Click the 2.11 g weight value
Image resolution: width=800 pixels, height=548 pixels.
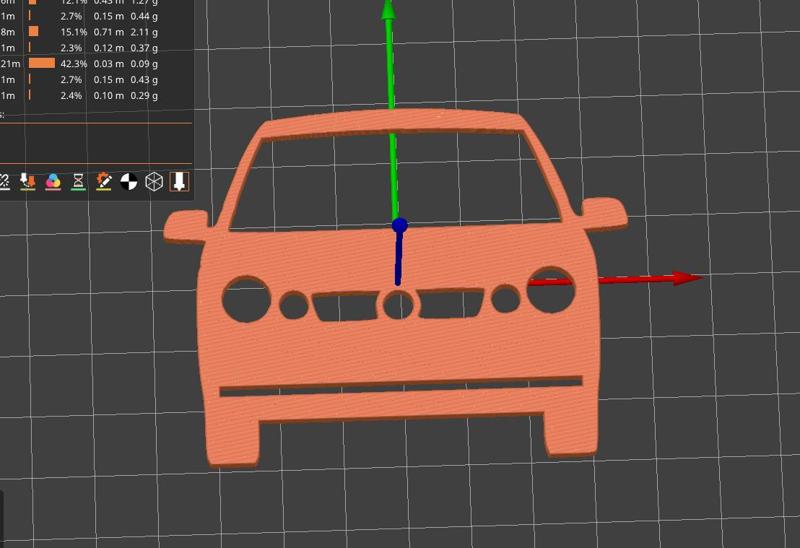click(144, 32)
